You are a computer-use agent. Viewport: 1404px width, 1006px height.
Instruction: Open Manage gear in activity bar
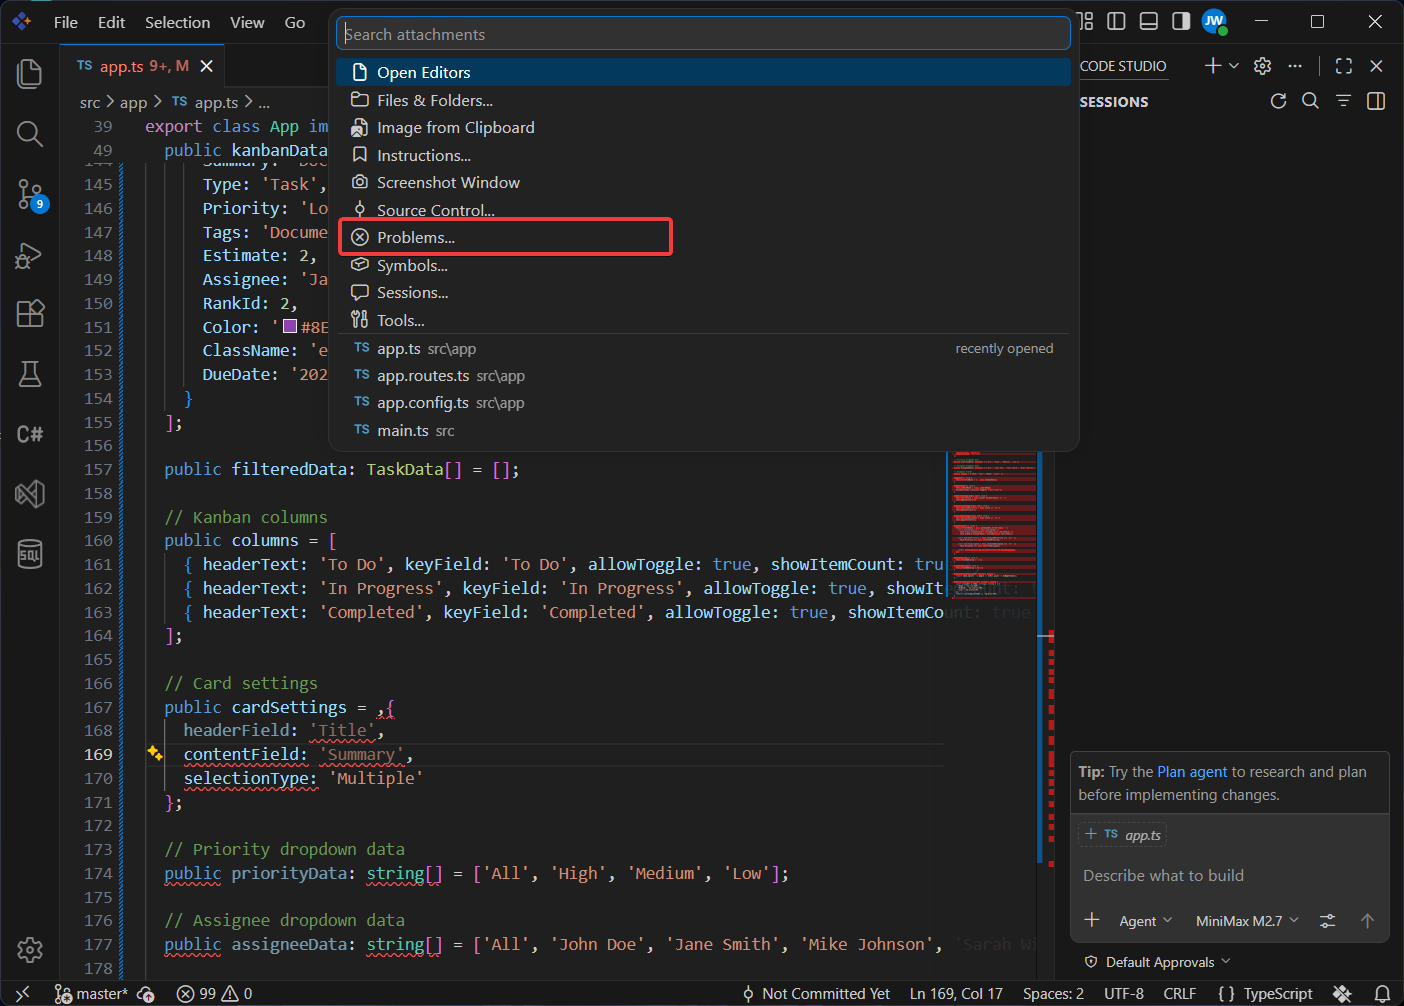[x=30, y=949]
